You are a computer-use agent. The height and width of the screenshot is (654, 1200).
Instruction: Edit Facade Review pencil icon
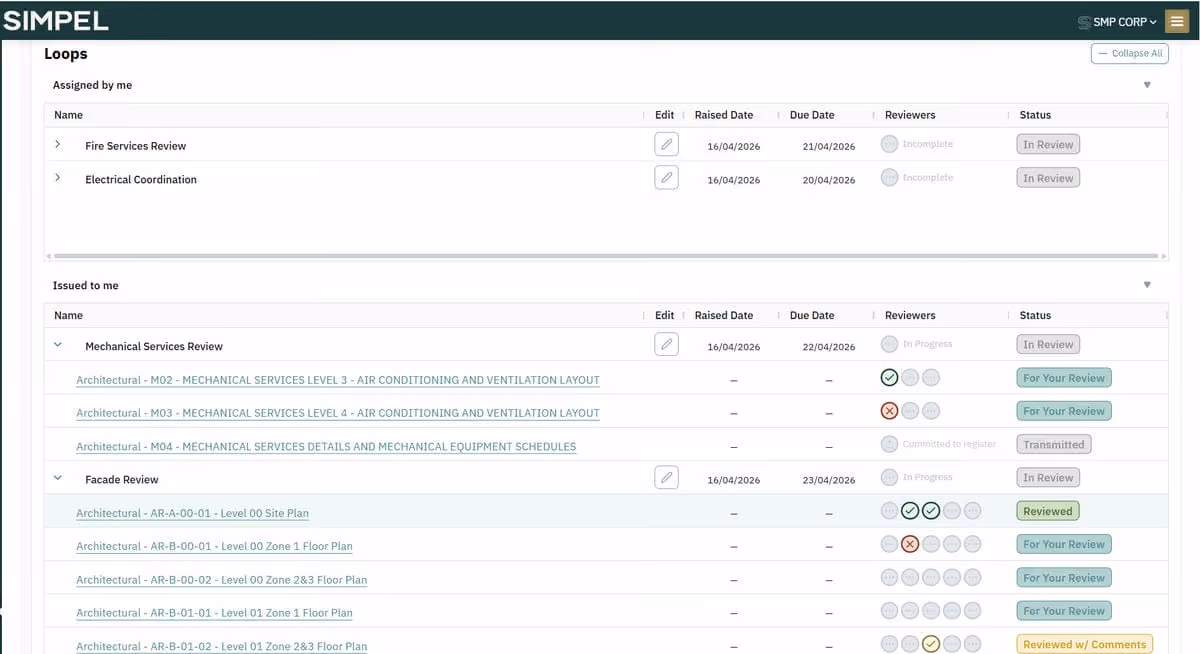(x=666, y=477)
